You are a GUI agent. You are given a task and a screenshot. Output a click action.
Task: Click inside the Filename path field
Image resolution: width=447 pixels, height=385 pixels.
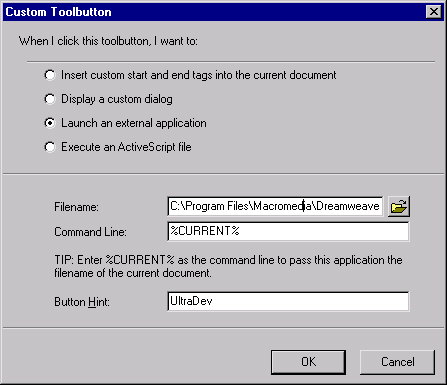point(275,206)
